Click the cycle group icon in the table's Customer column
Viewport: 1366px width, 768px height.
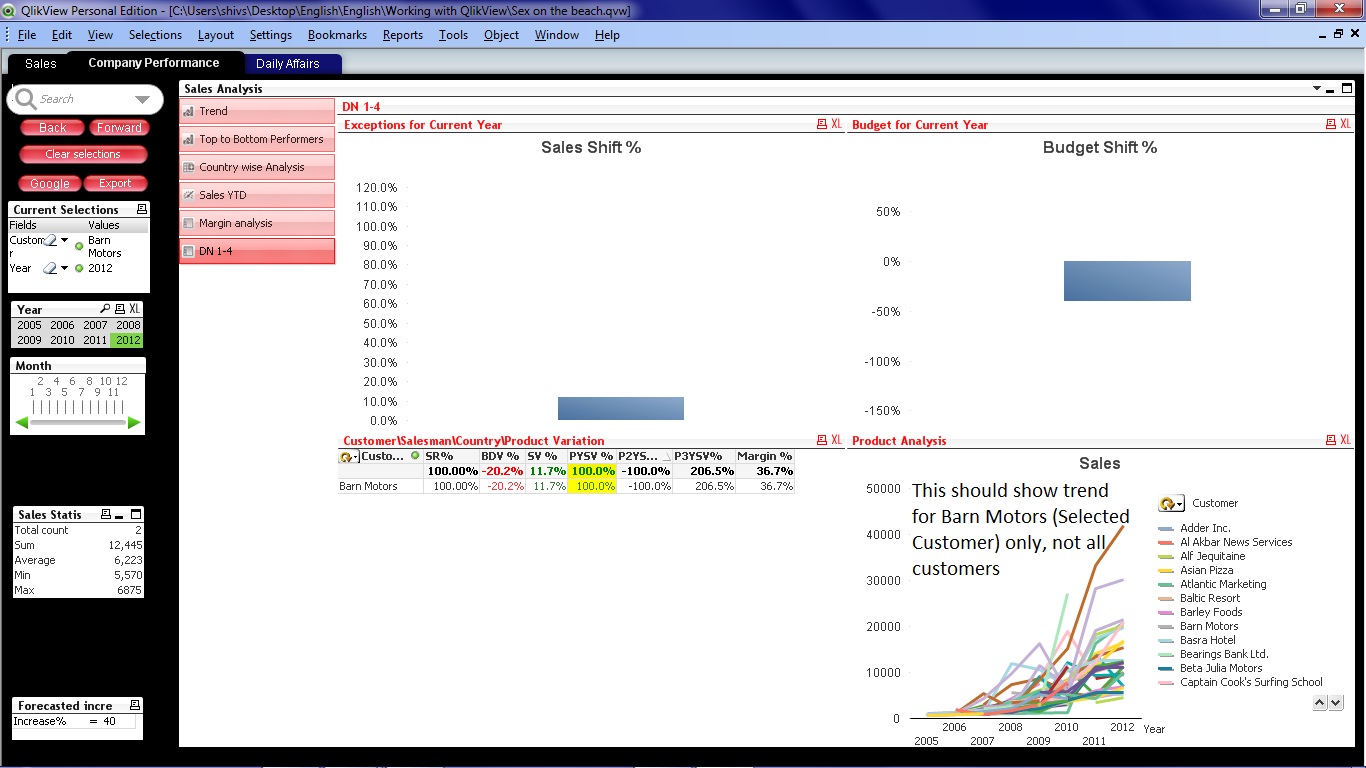(349, 456)
